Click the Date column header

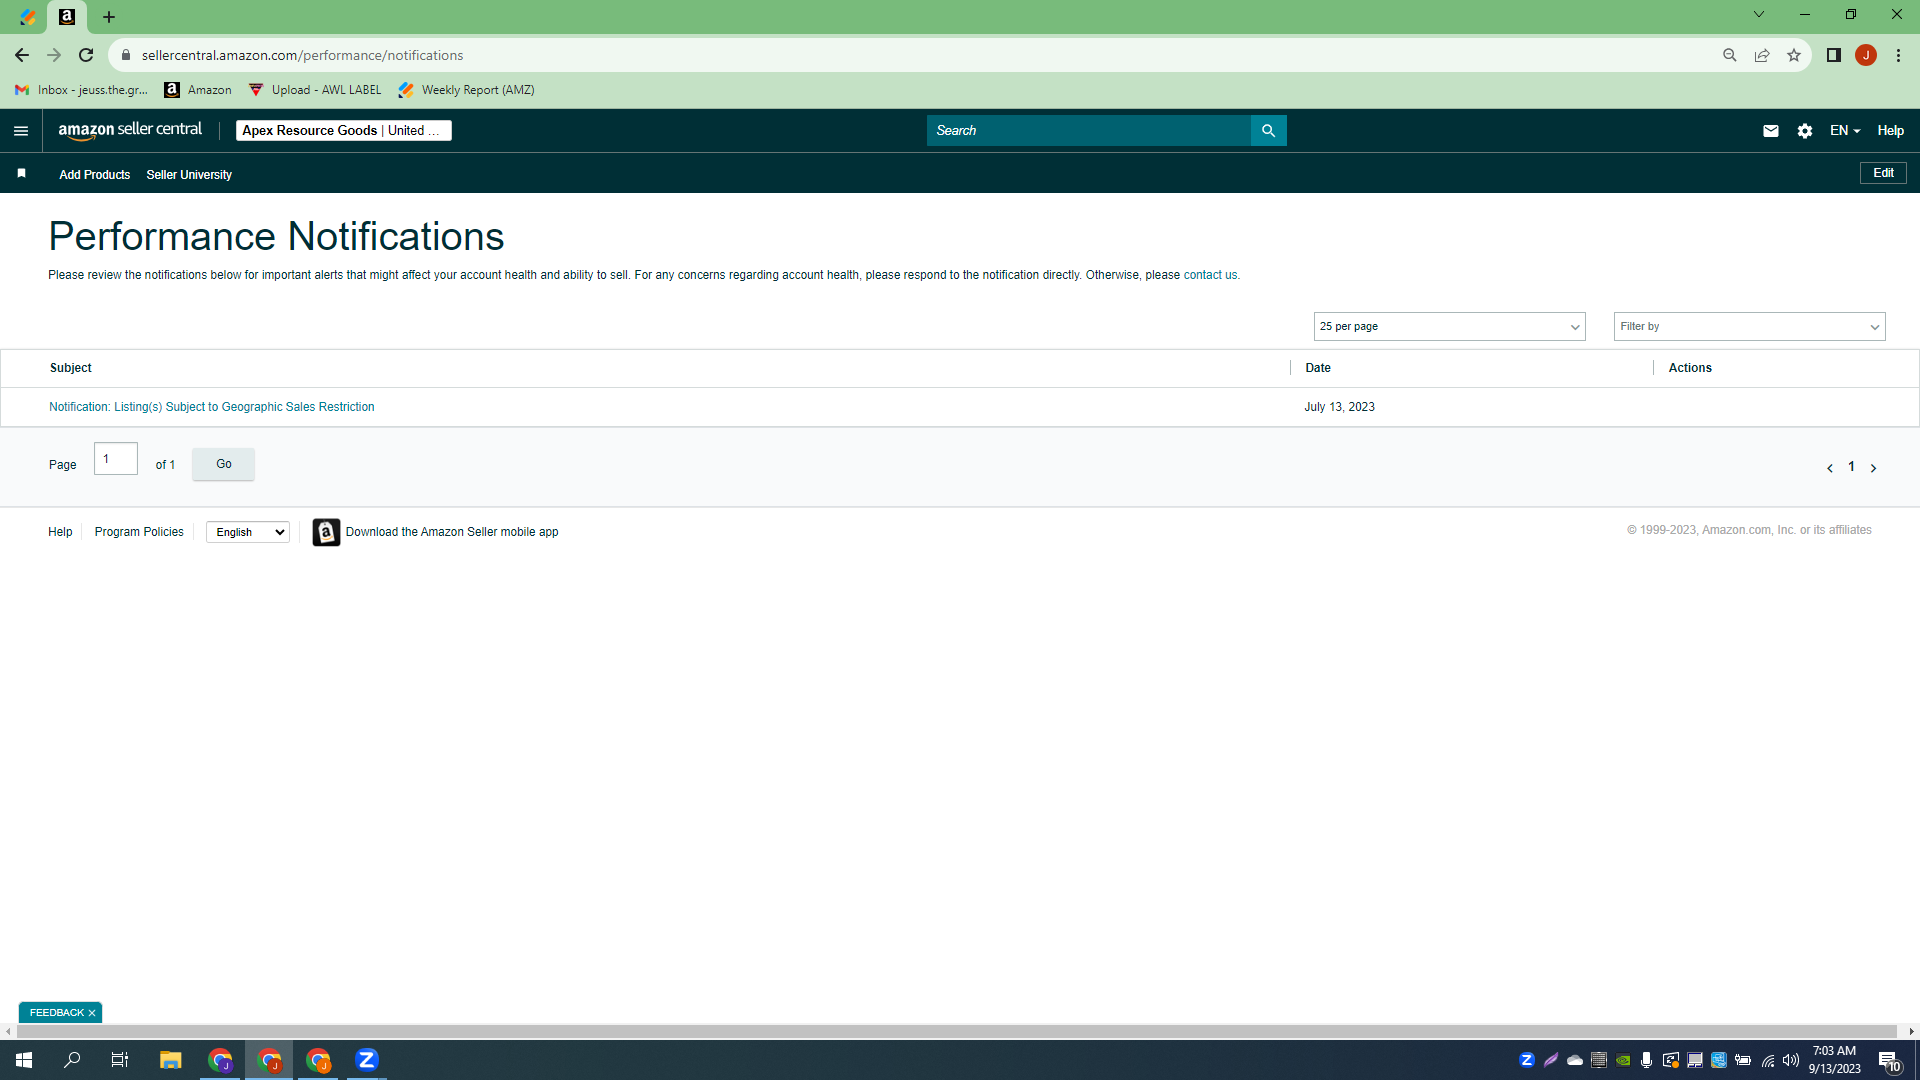1318,368
